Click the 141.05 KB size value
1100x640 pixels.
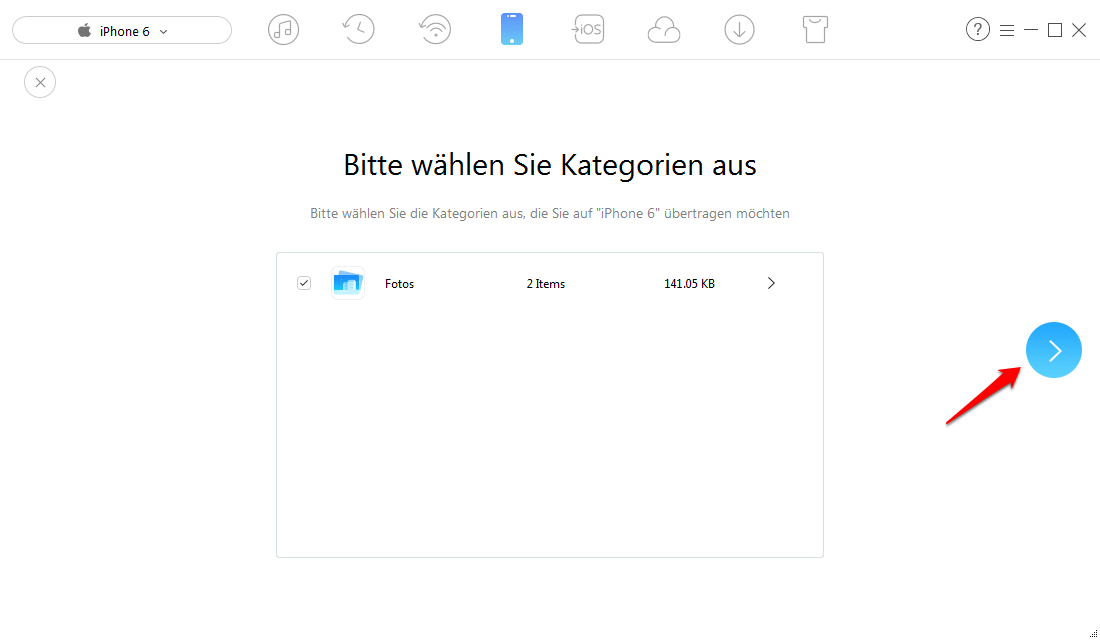690,284
